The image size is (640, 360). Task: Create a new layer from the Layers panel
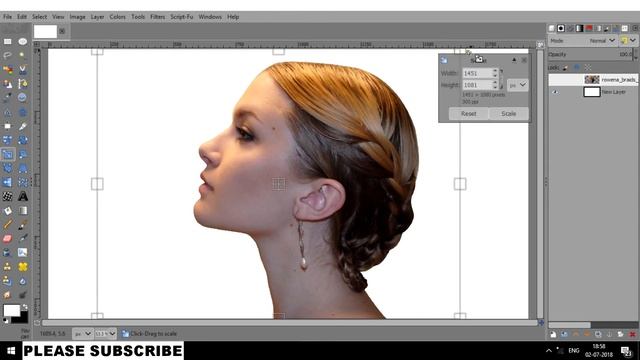[553, 334]
